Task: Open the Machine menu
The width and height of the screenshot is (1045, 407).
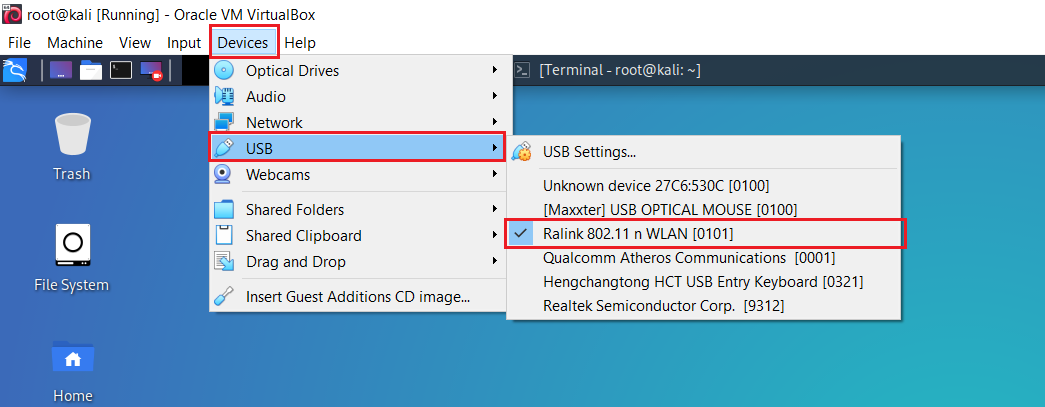Action: (75, 43)
